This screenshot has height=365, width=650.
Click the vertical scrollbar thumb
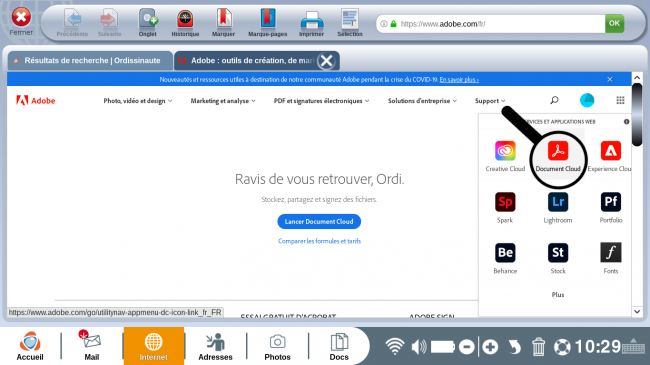click(x=637, y=114)
